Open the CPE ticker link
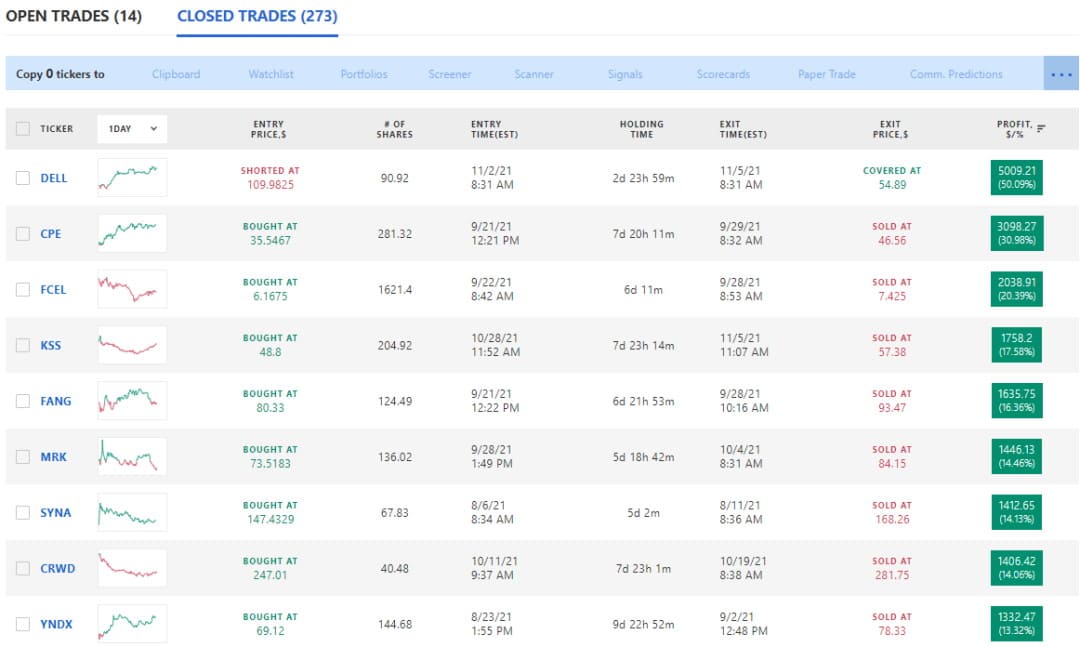 tap(51, 234)
